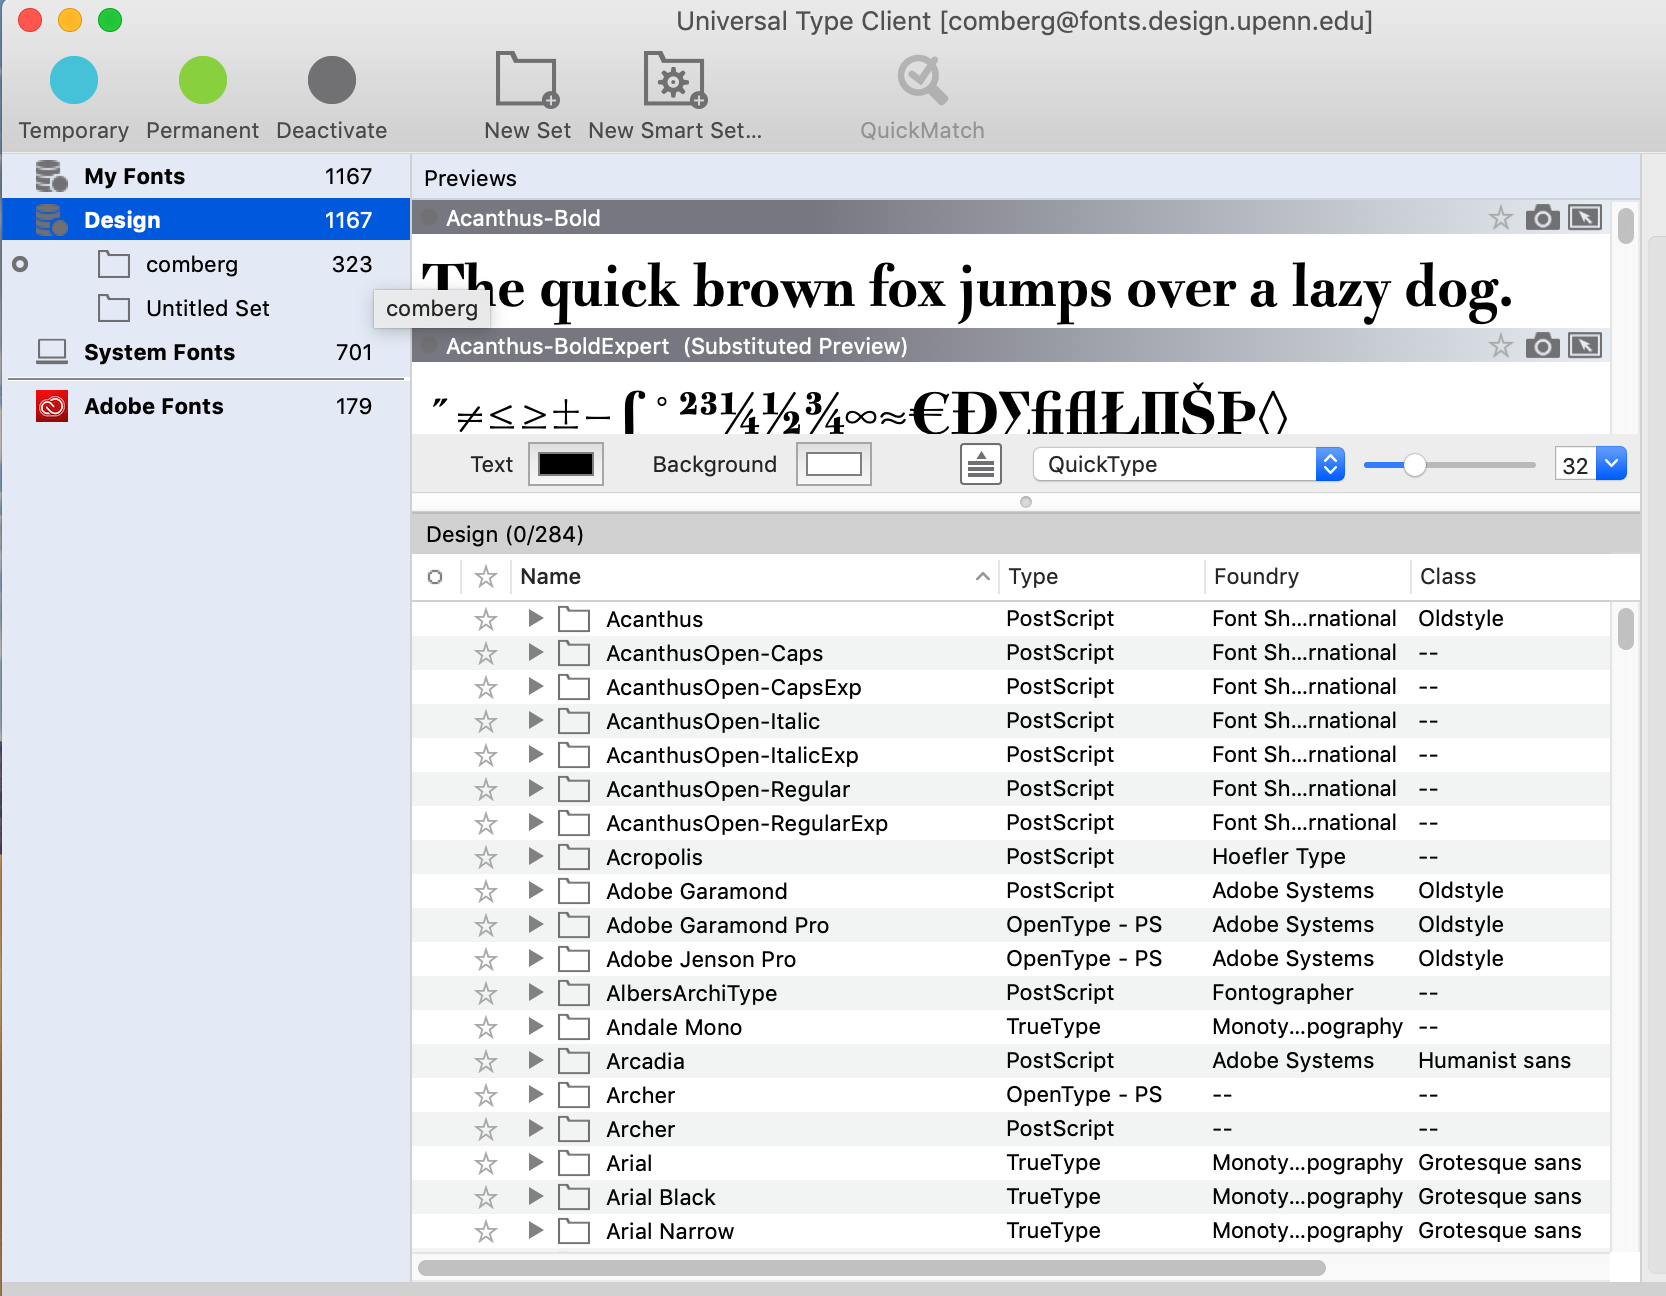The image size is (1666, 1296).
Task: Expand the Acanthus font family
Action: [x=536, y=619]
